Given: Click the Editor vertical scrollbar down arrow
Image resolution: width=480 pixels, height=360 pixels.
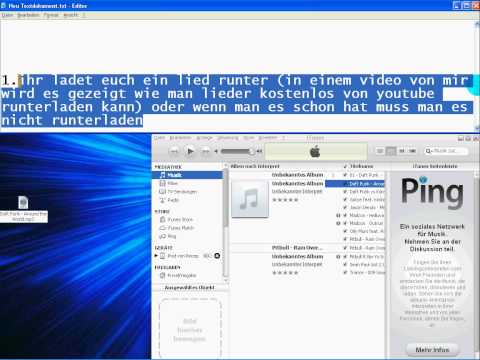Looking at the screenshot, I should (477, 128).
